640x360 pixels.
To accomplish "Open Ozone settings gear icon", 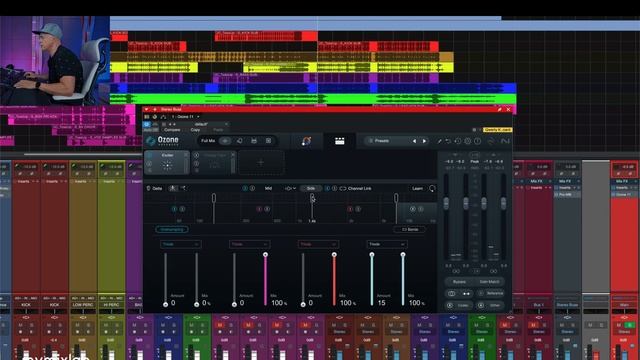I will (x=468, y=141).
